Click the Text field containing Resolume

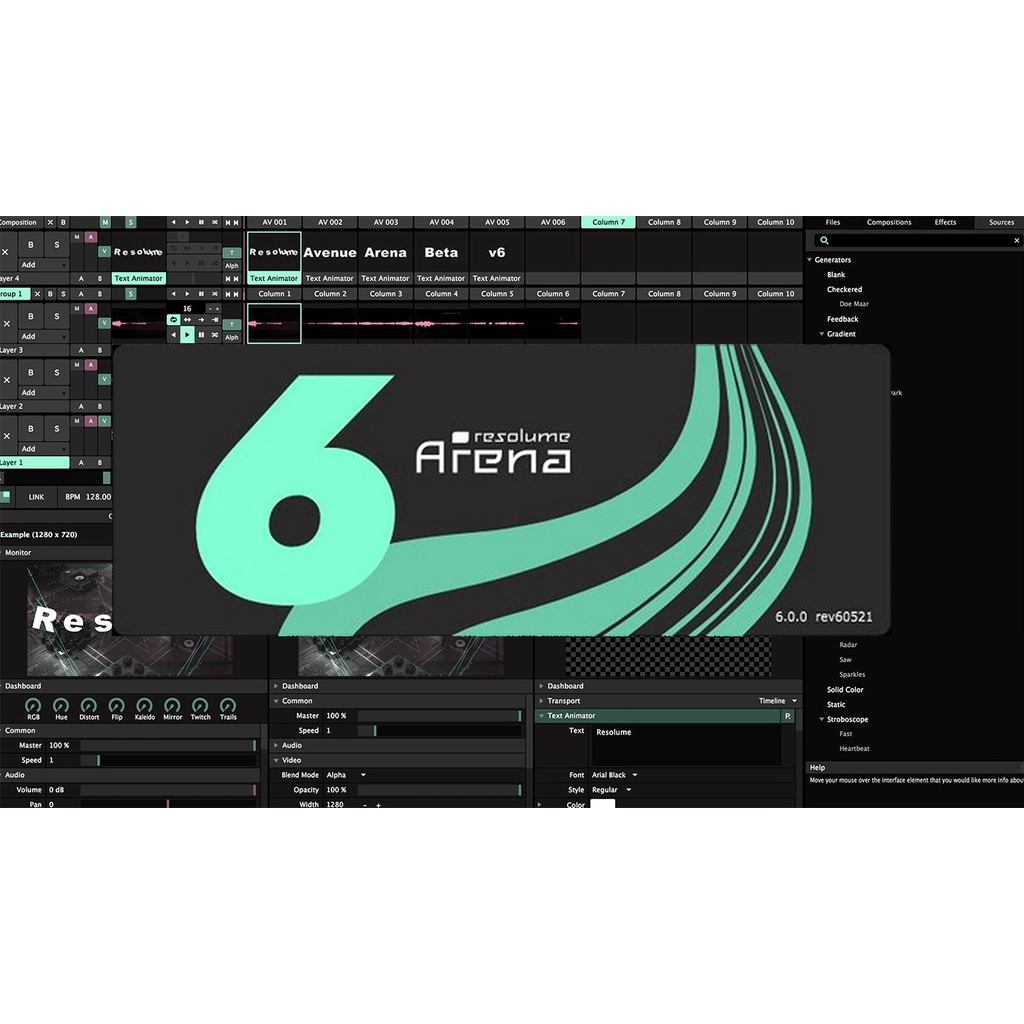coord(686,744)
